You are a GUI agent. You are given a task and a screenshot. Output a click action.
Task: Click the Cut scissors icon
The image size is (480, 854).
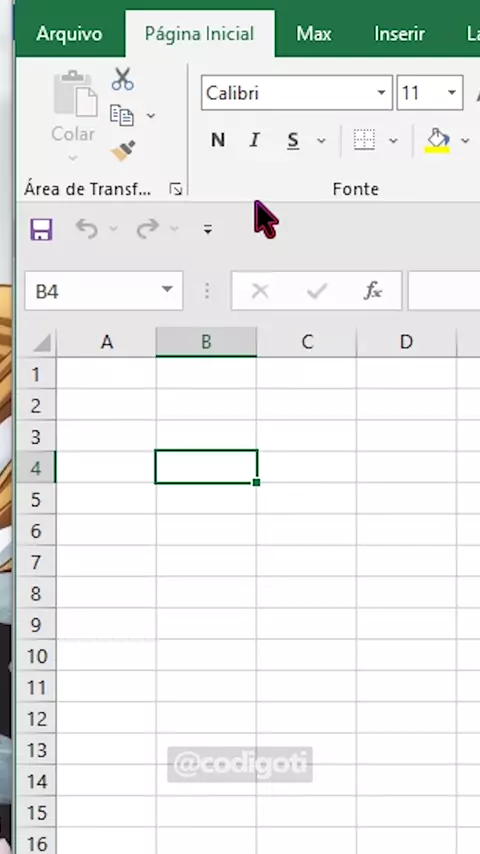pos(123,78)
